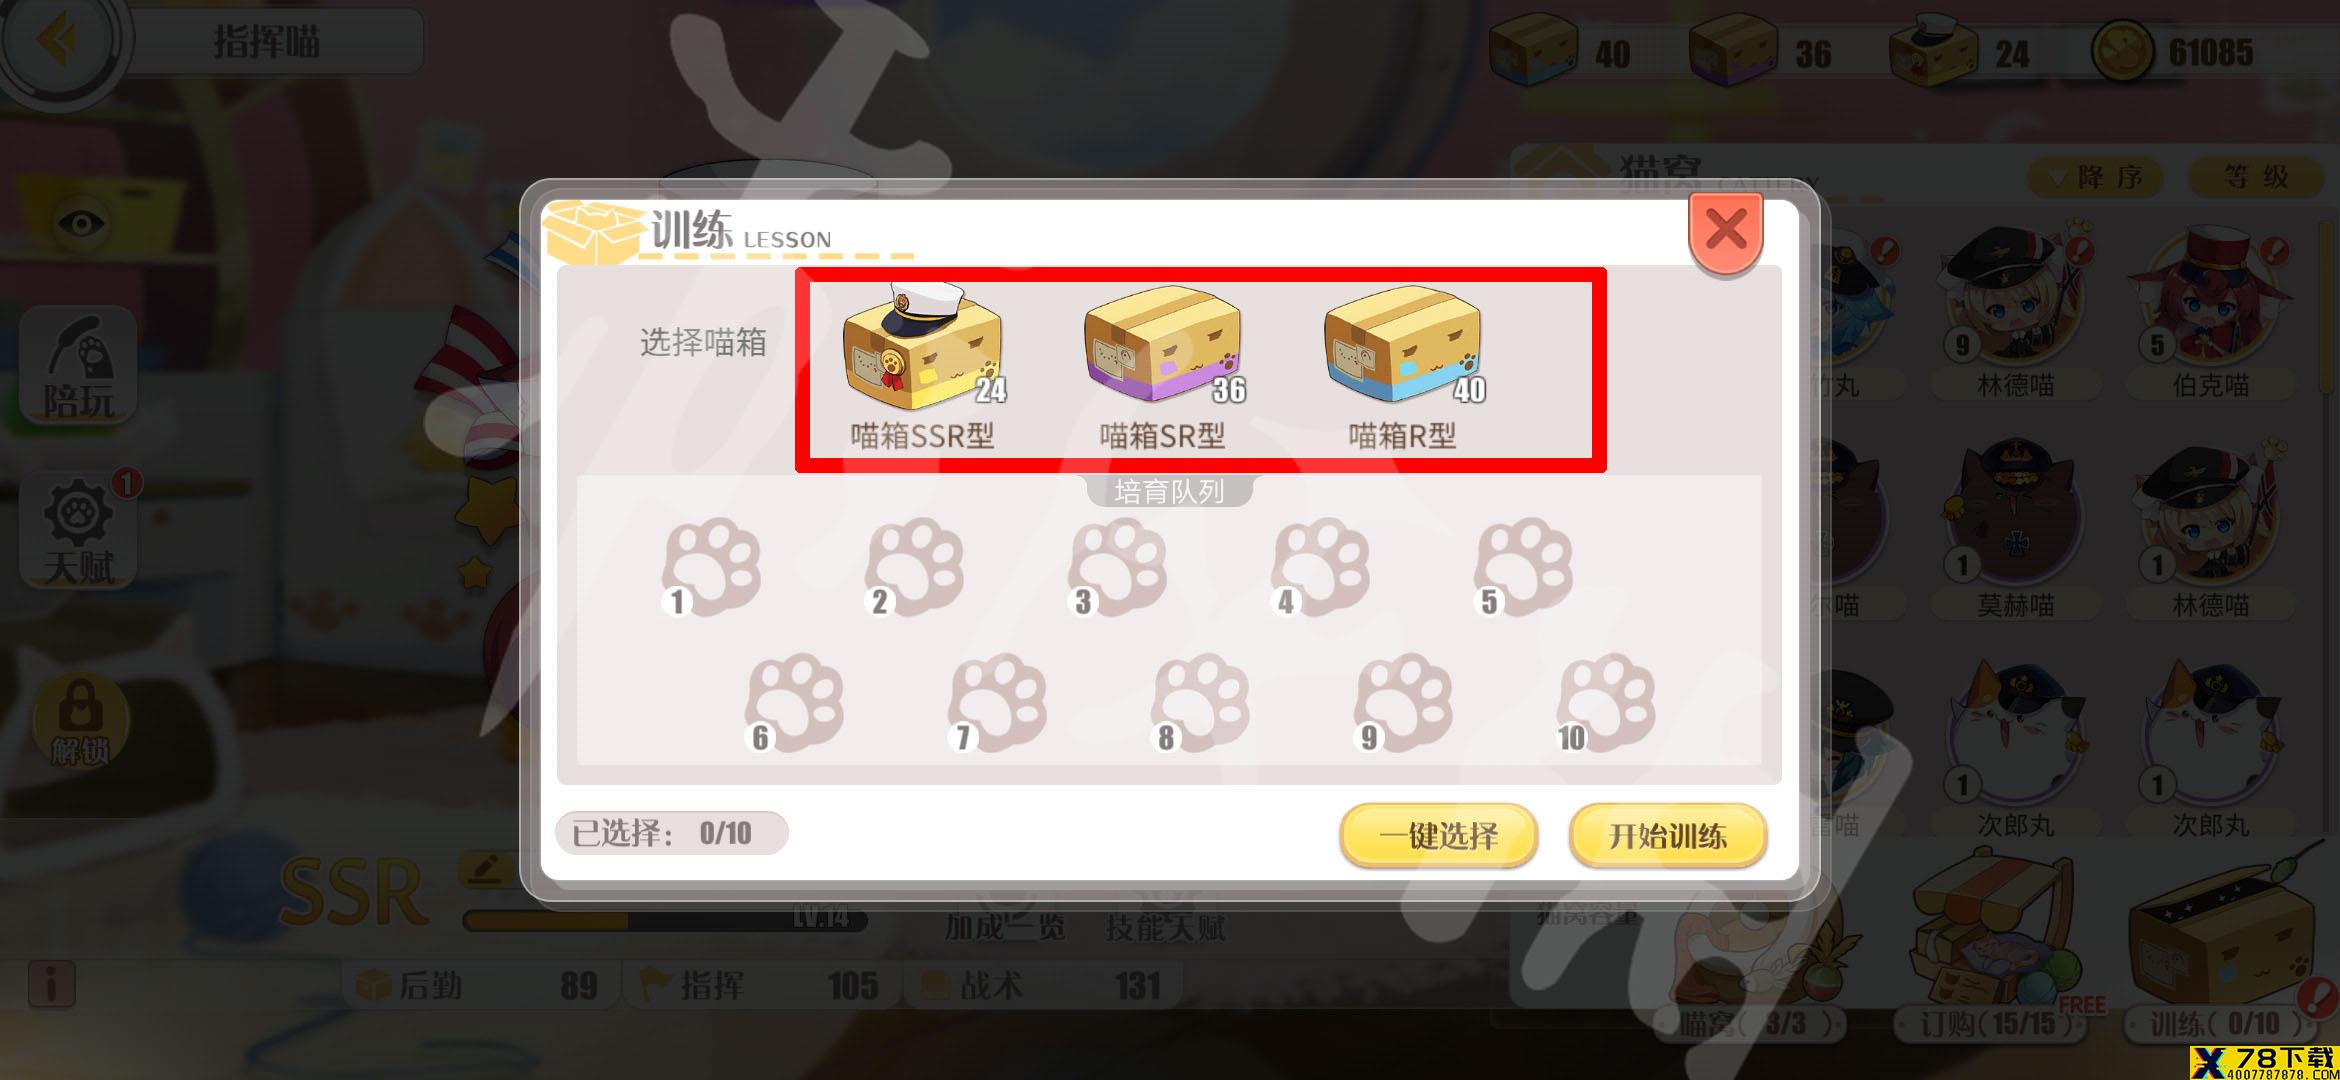2340x1080 pixels.
Task: Click paw slot number 10 in queue
Action: coord(1605,702)
